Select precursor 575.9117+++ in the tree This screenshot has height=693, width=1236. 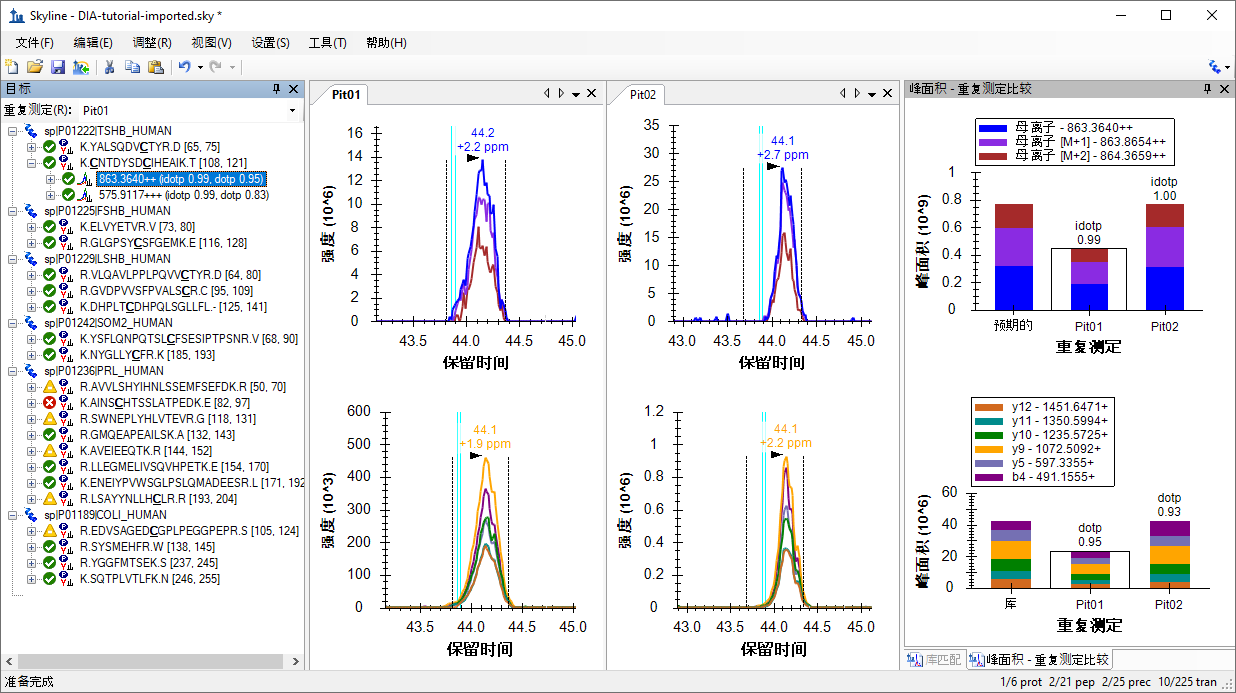[x=183, y=195]
